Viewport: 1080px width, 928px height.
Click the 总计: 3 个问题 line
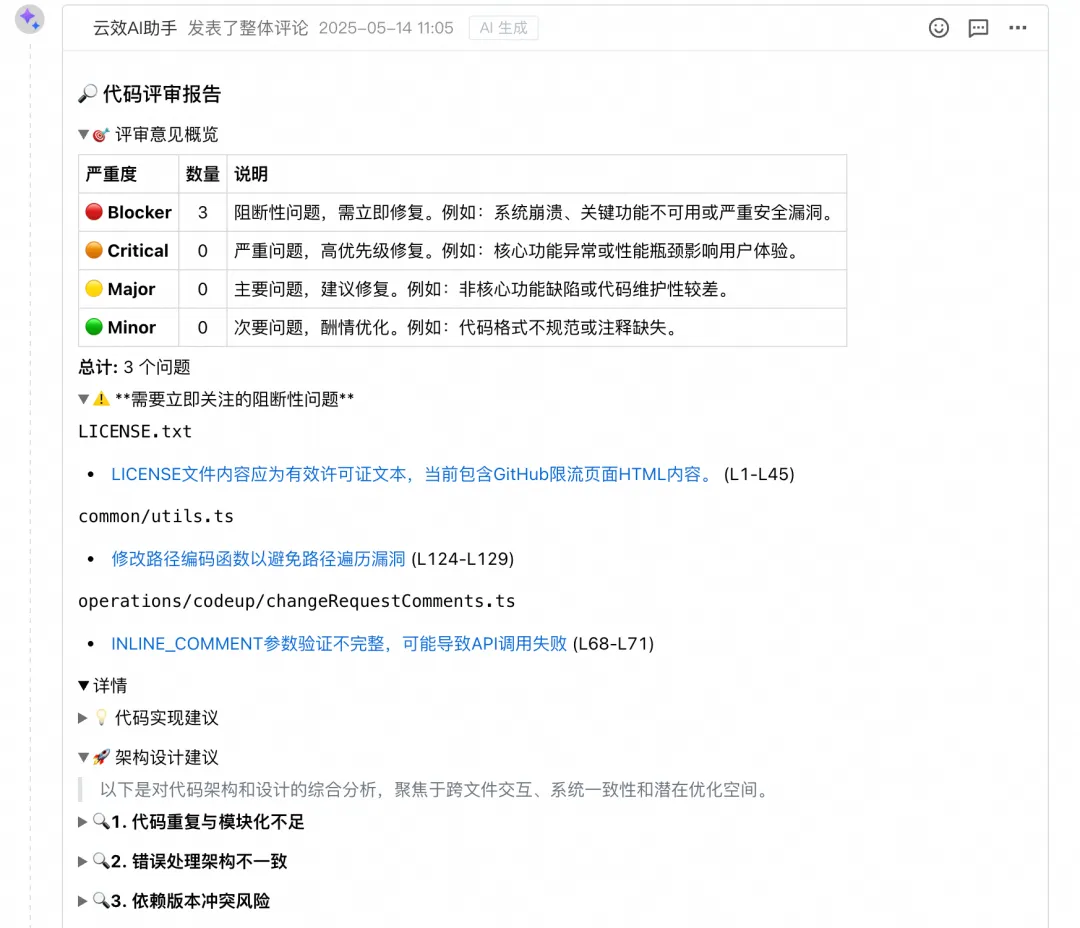(x=134, y=367)
